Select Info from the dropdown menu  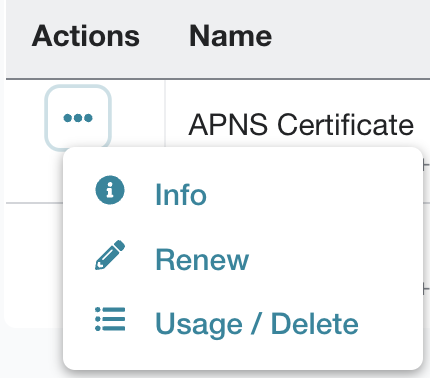tap(181, 194)
